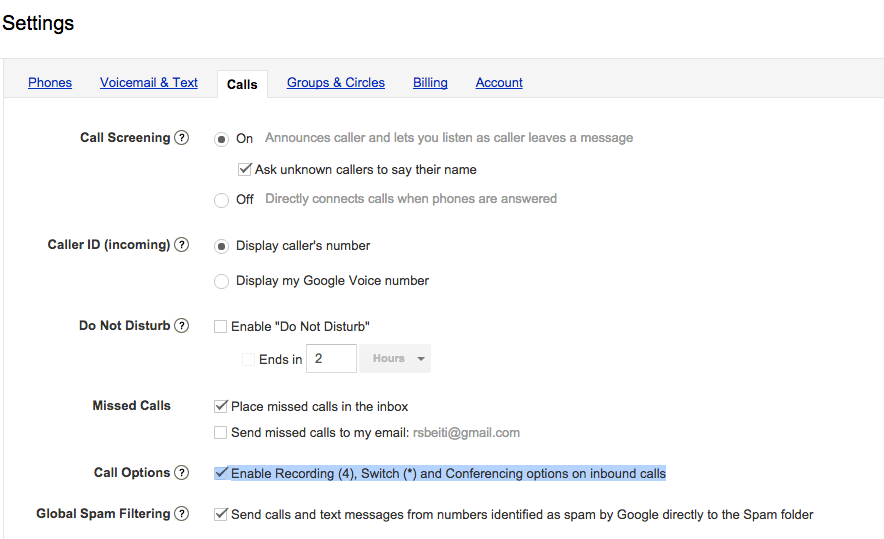
Task: Click the Call Screening help icon
Action: pos(181,138)
